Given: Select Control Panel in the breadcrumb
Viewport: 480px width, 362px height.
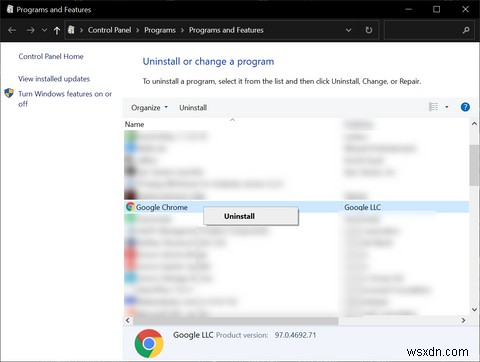Looking at the screenshot, I should point(109,30).
